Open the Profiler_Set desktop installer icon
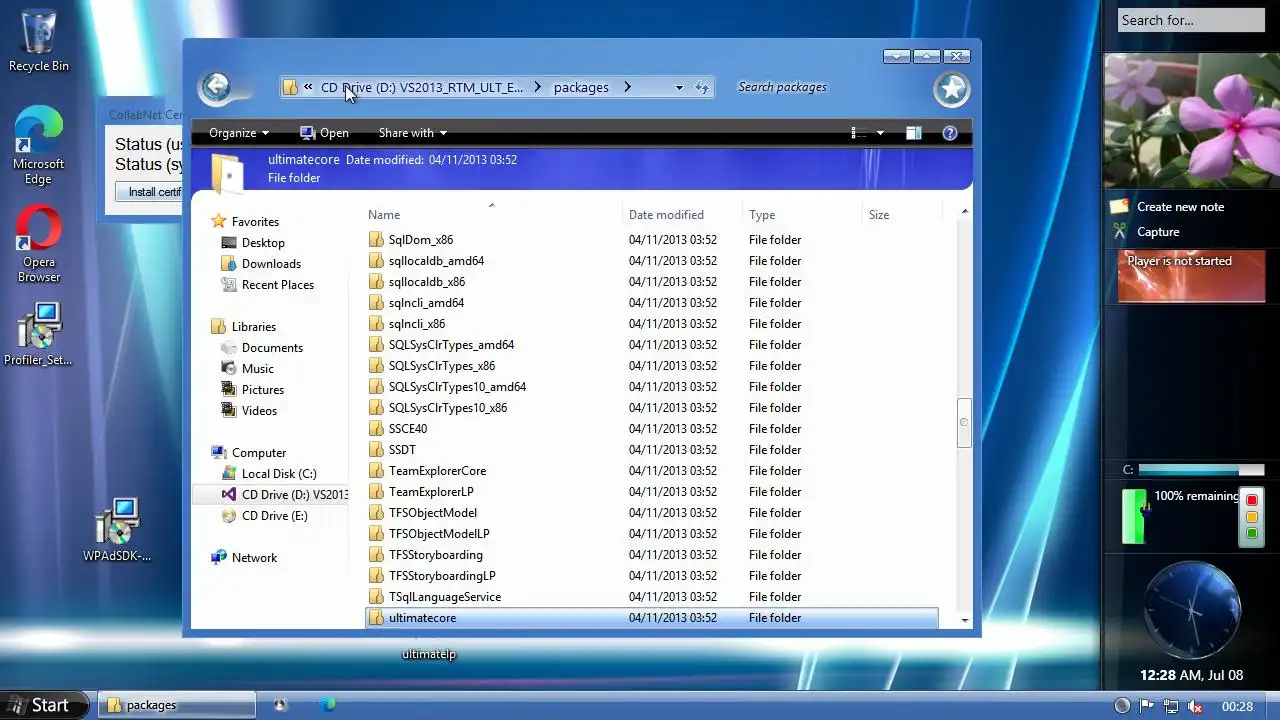 pyautogui.click(x=39, y=335)
